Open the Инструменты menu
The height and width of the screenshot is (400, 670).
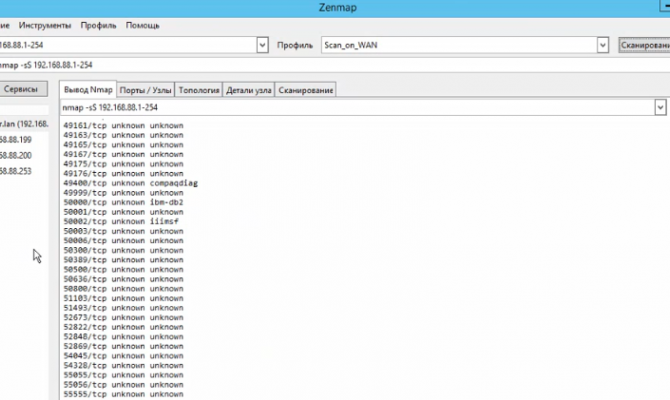pos(45,26)
